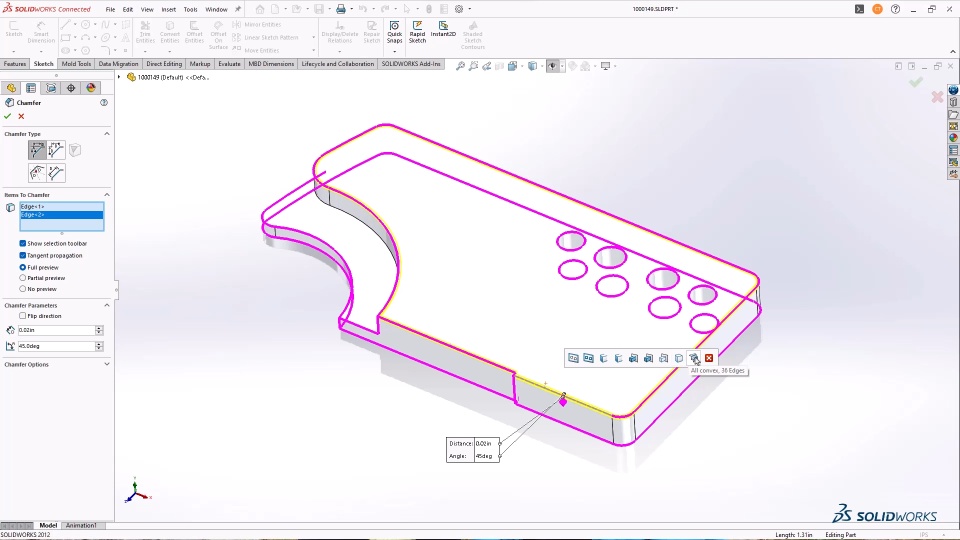This screenshot has height=540, width=960.
Task: Open the File menu
Action: (110, 10)
